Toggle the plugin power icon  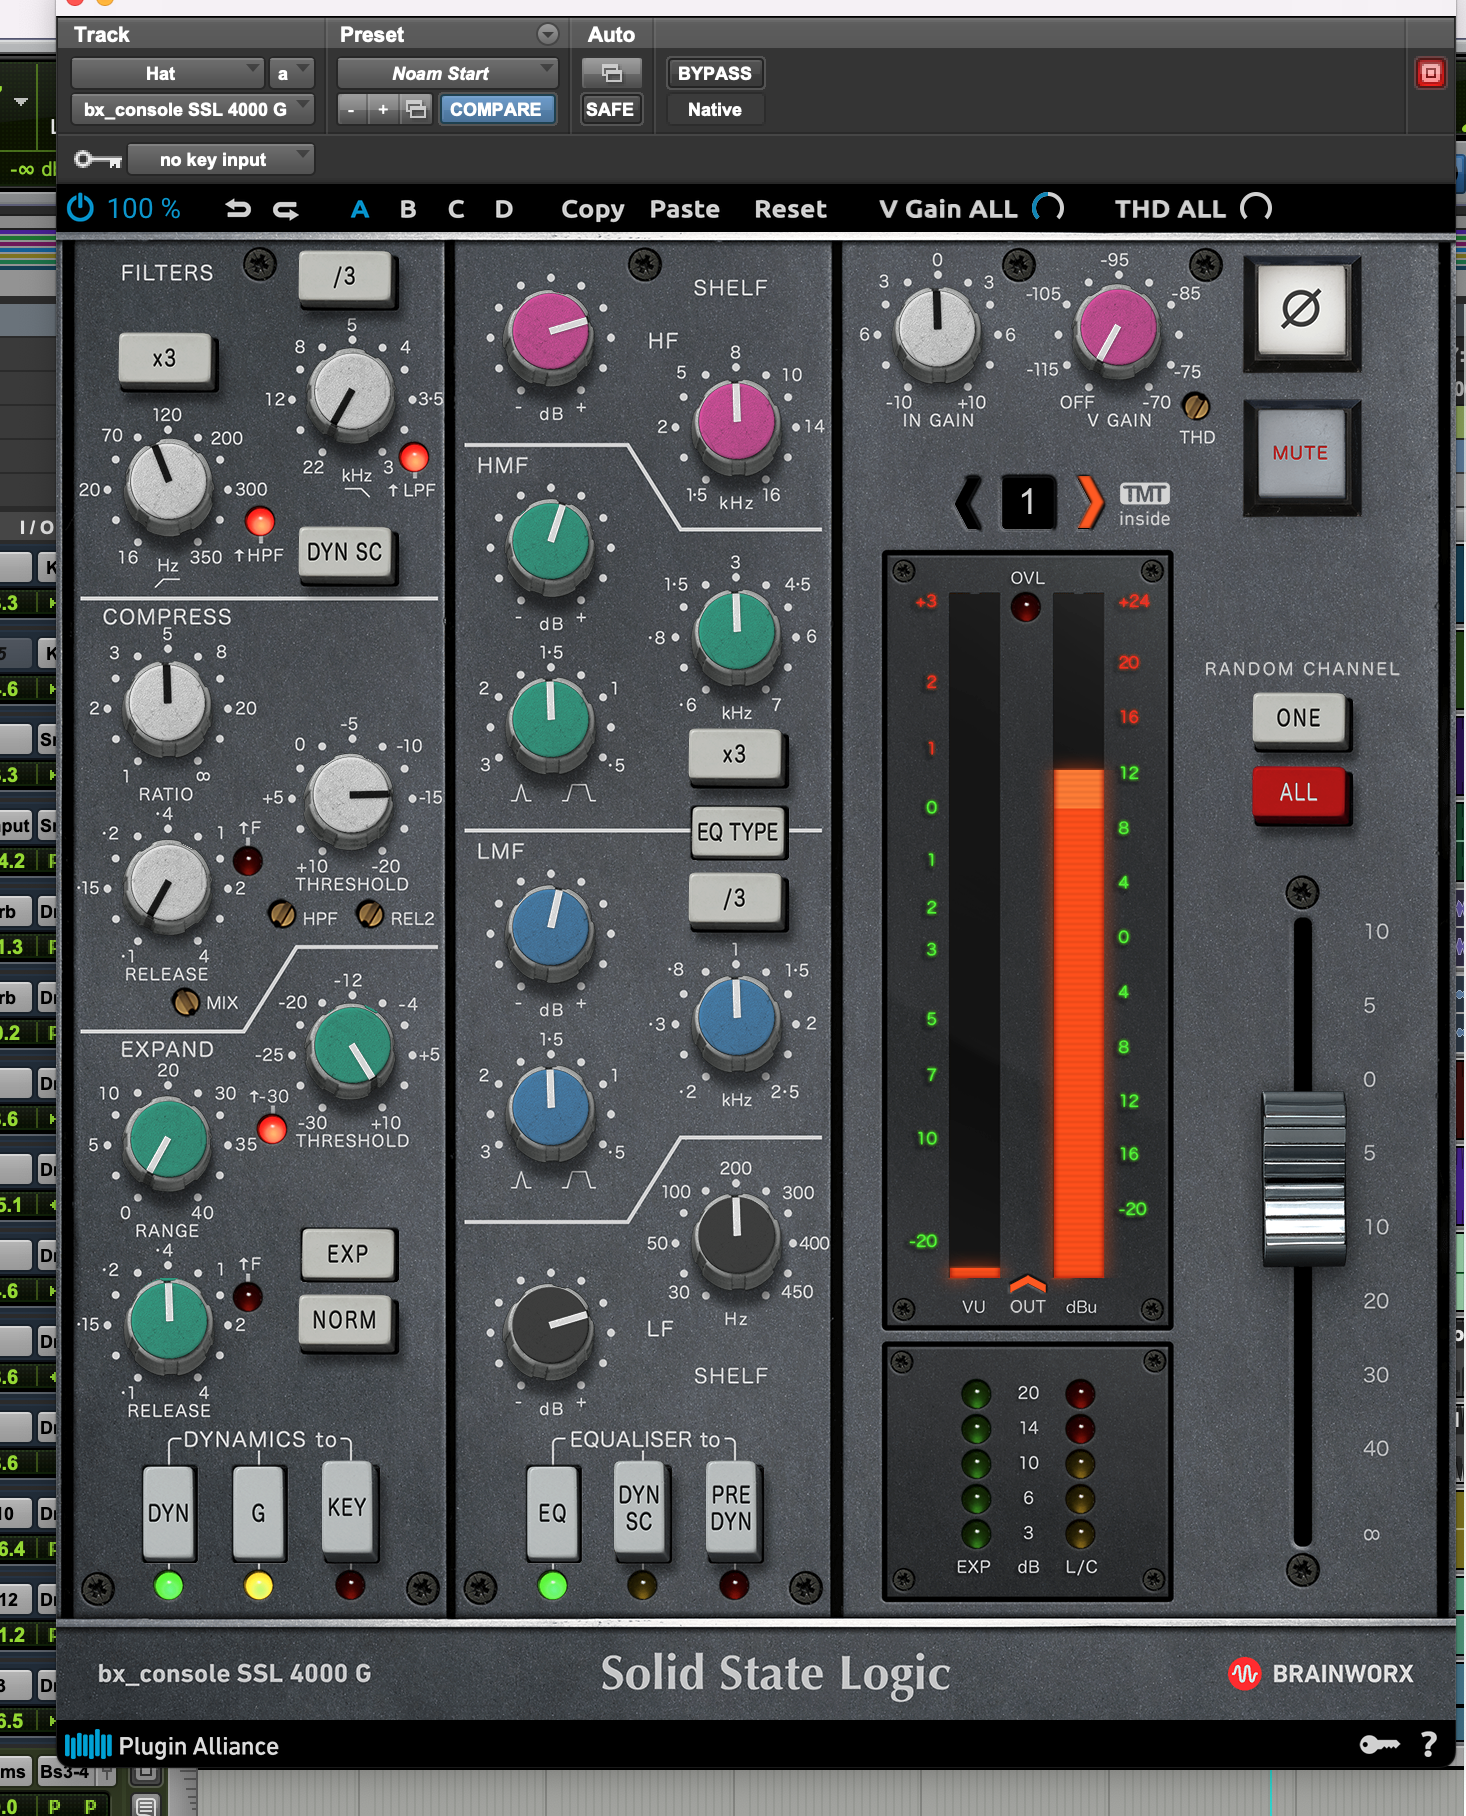click(80, 208)
